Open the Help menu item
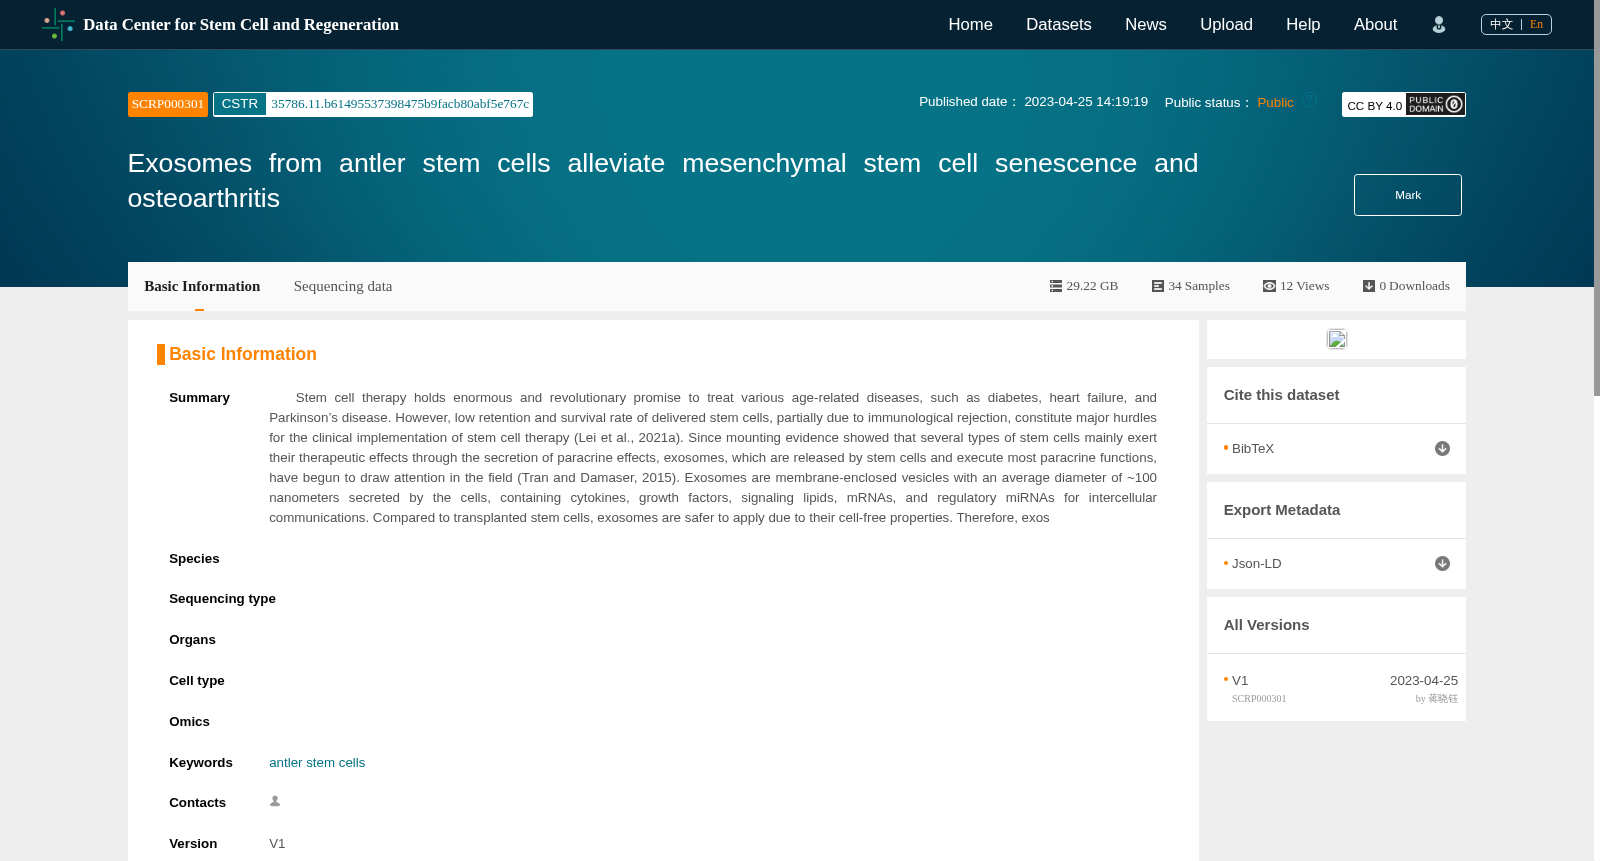 click(1303, 25)
